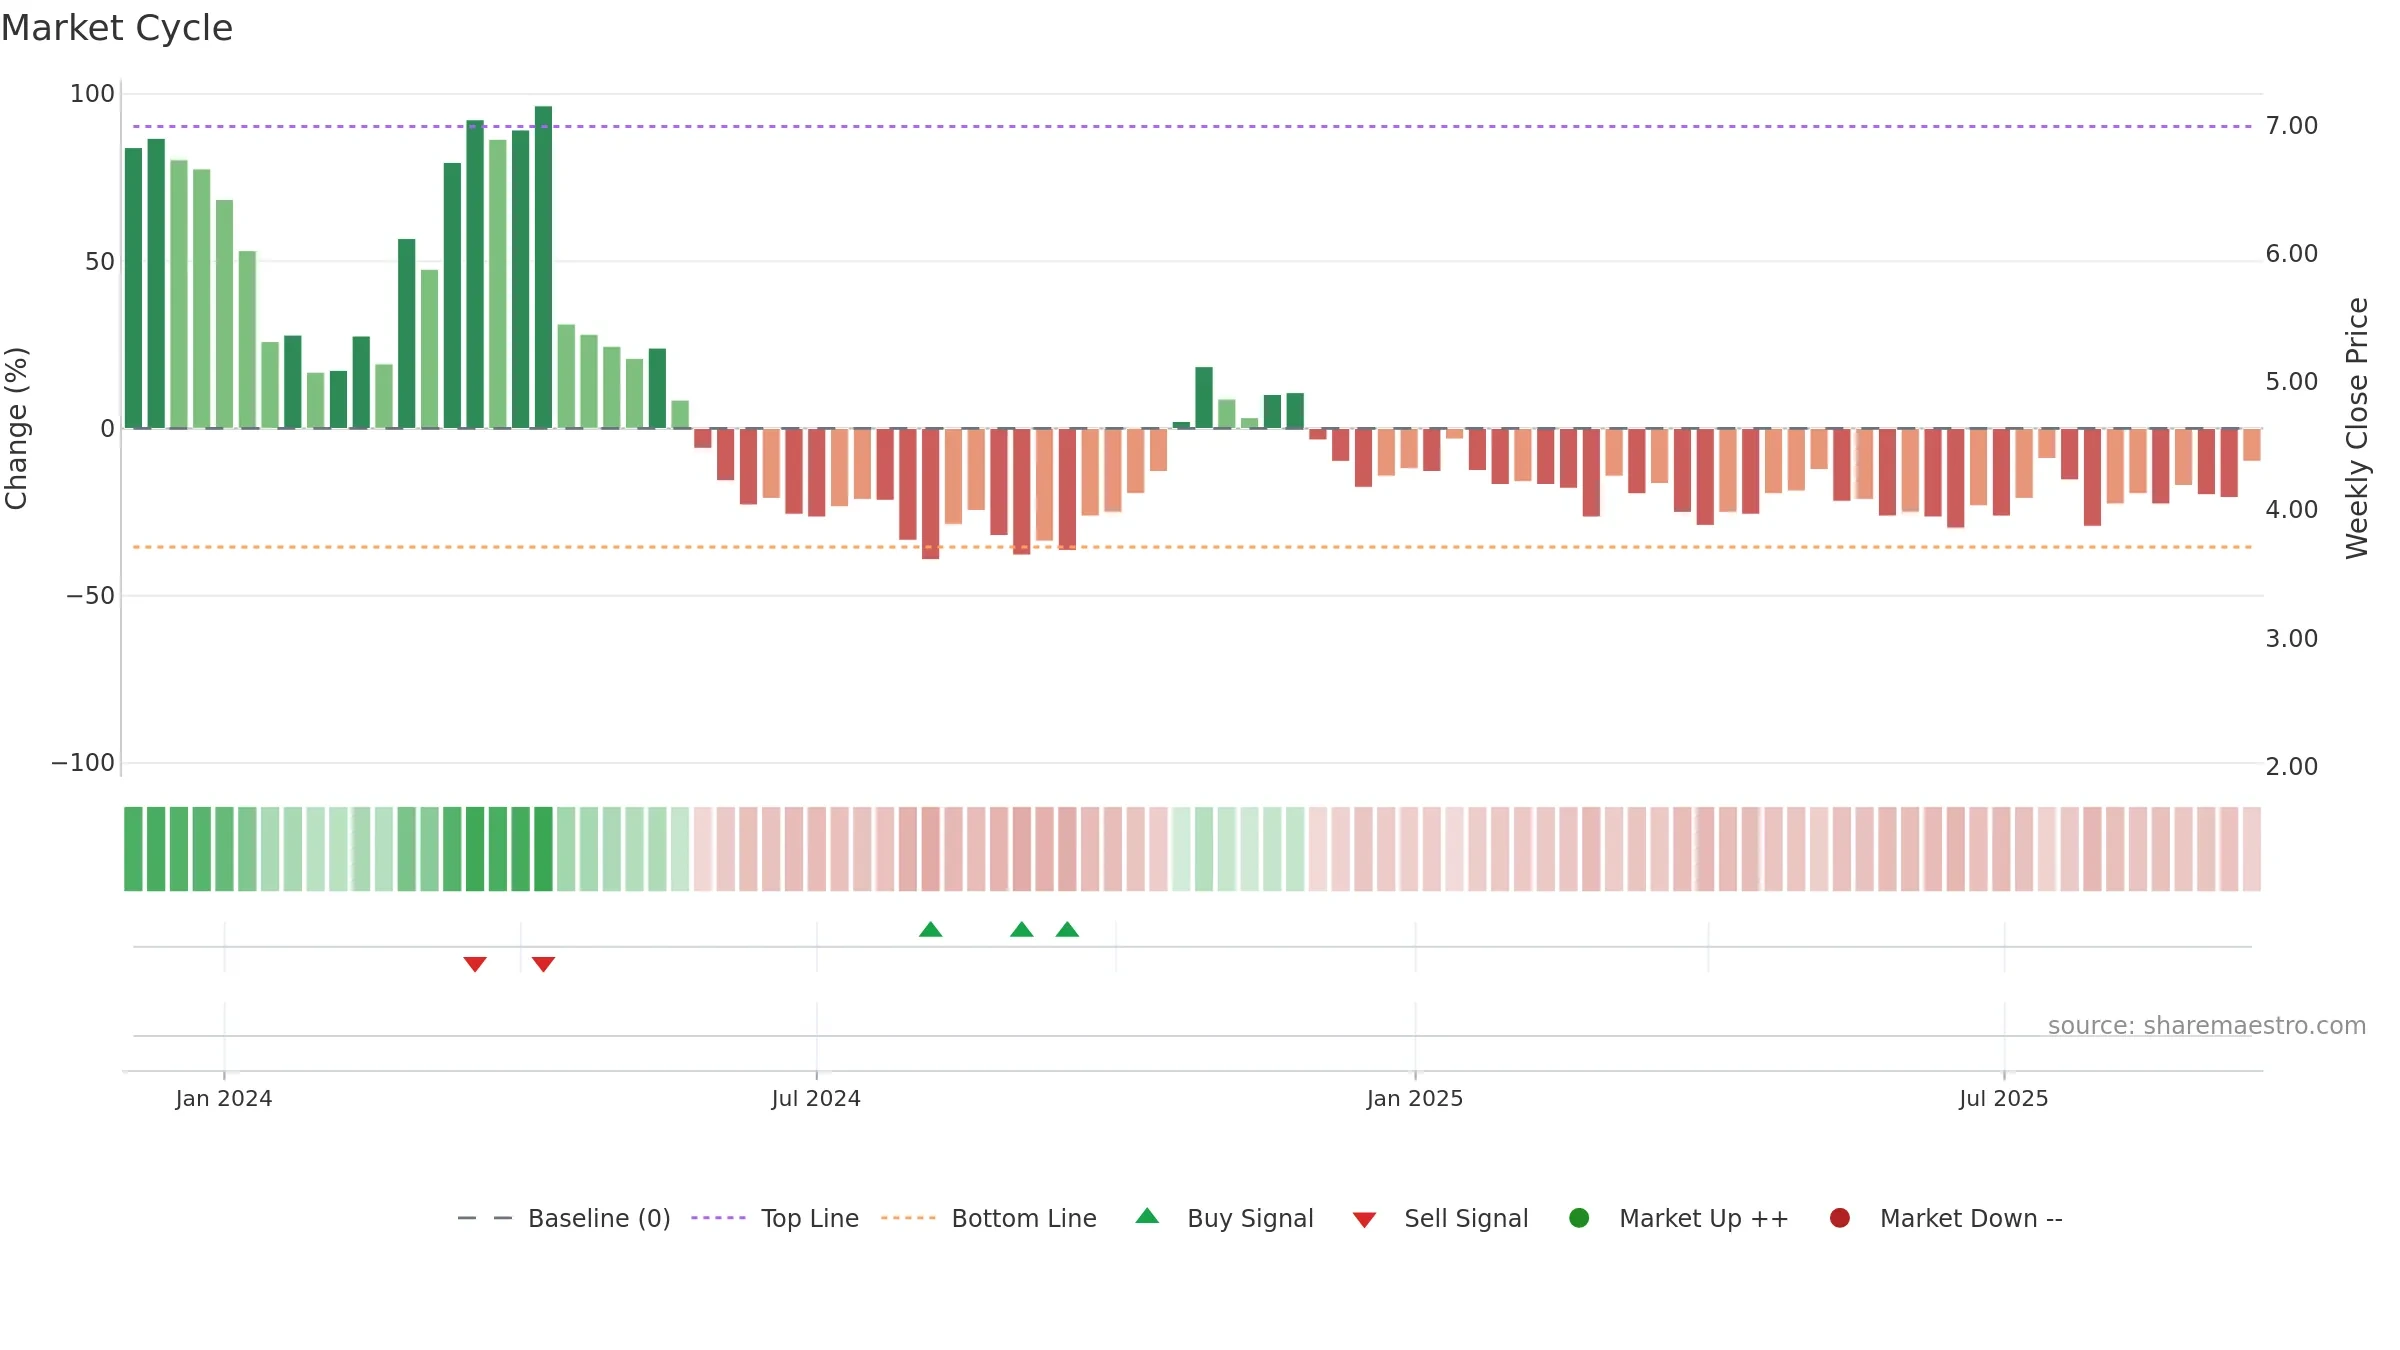Screen dimensions: 2400x1350
Task: Click the dark red Market Down circle icon
Action: click(x=1839, y=1218)
